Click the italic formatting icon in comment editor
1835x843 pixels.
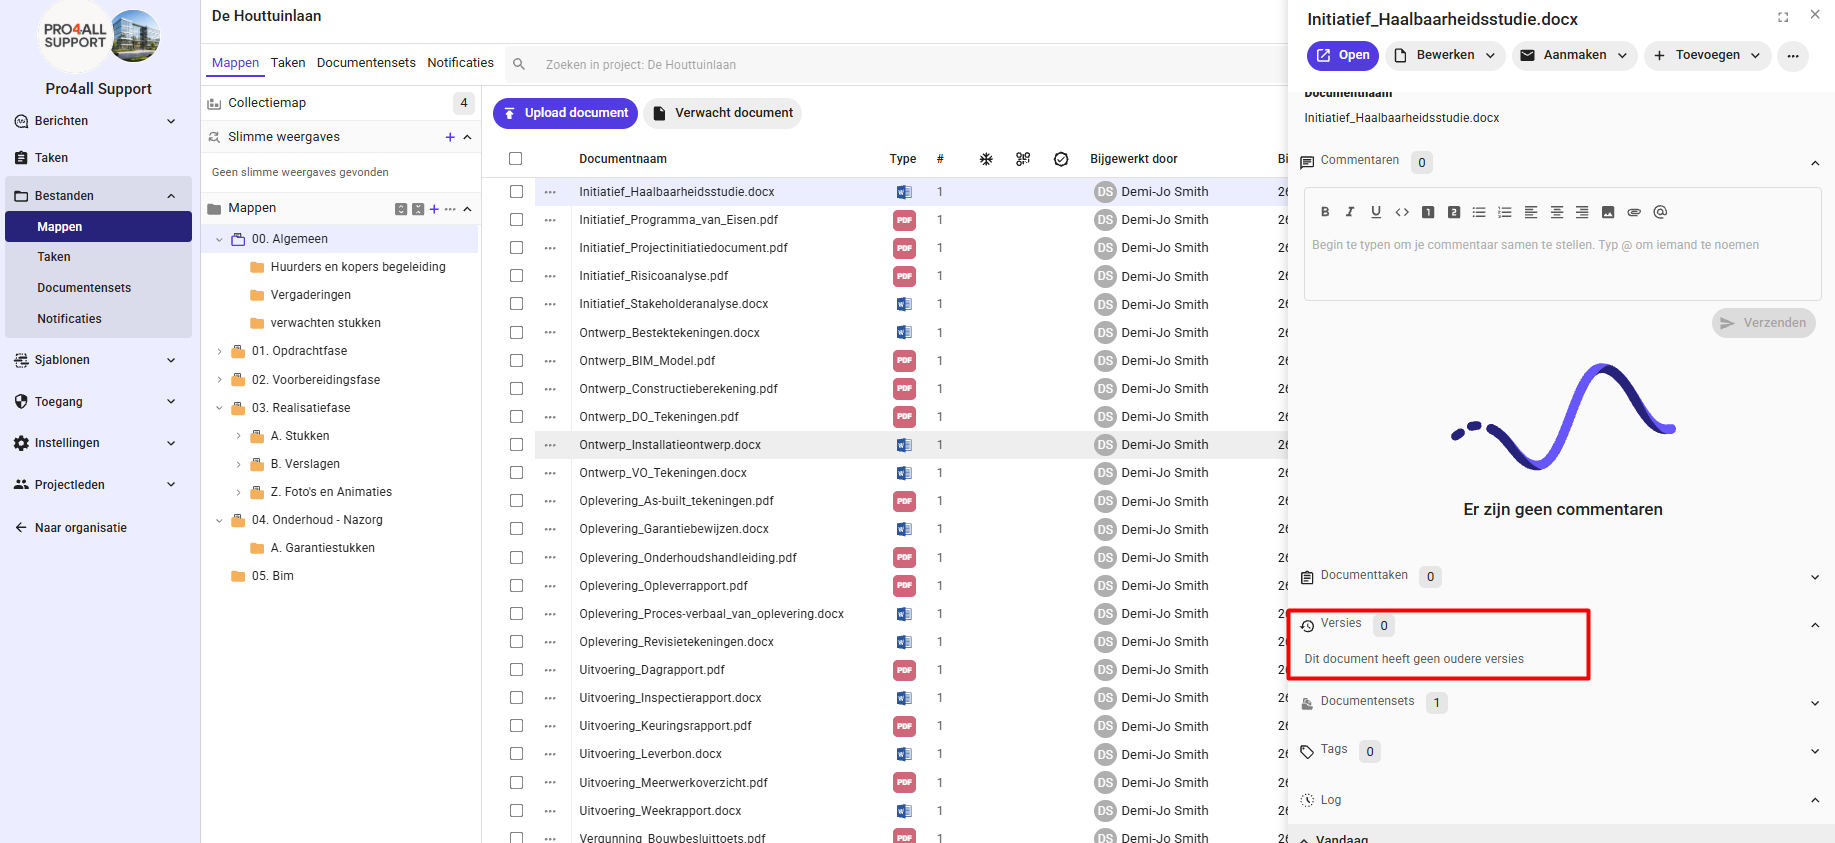1350,212
